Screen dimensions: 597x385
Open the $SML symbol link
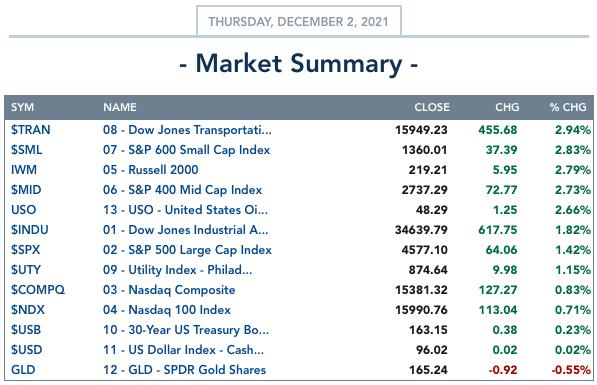tap(26, 150)
